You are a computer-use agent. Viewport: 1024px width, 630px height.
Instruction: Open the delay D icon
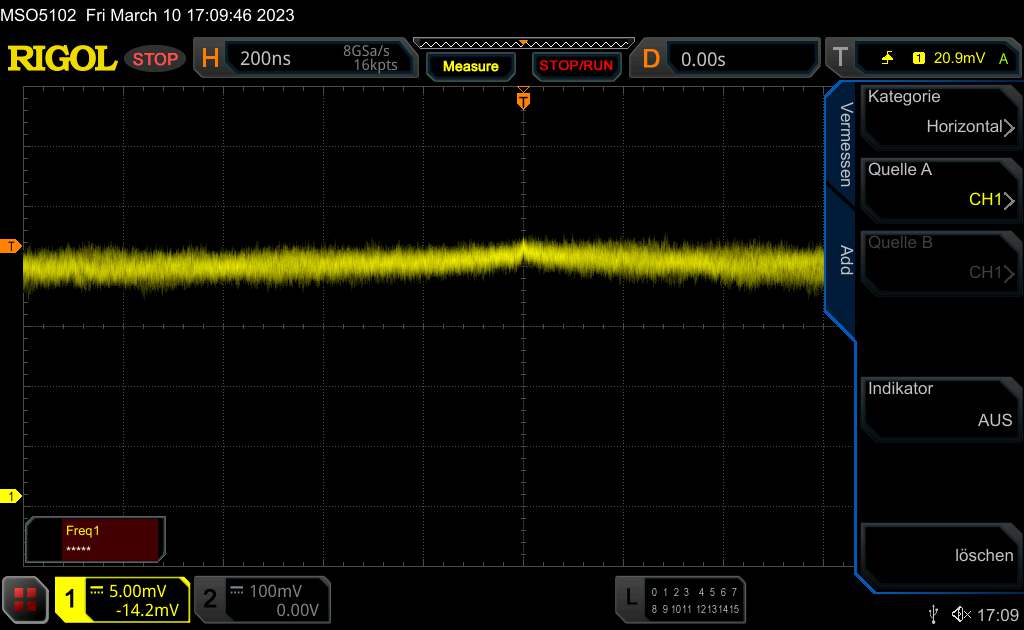pos(650,59)
